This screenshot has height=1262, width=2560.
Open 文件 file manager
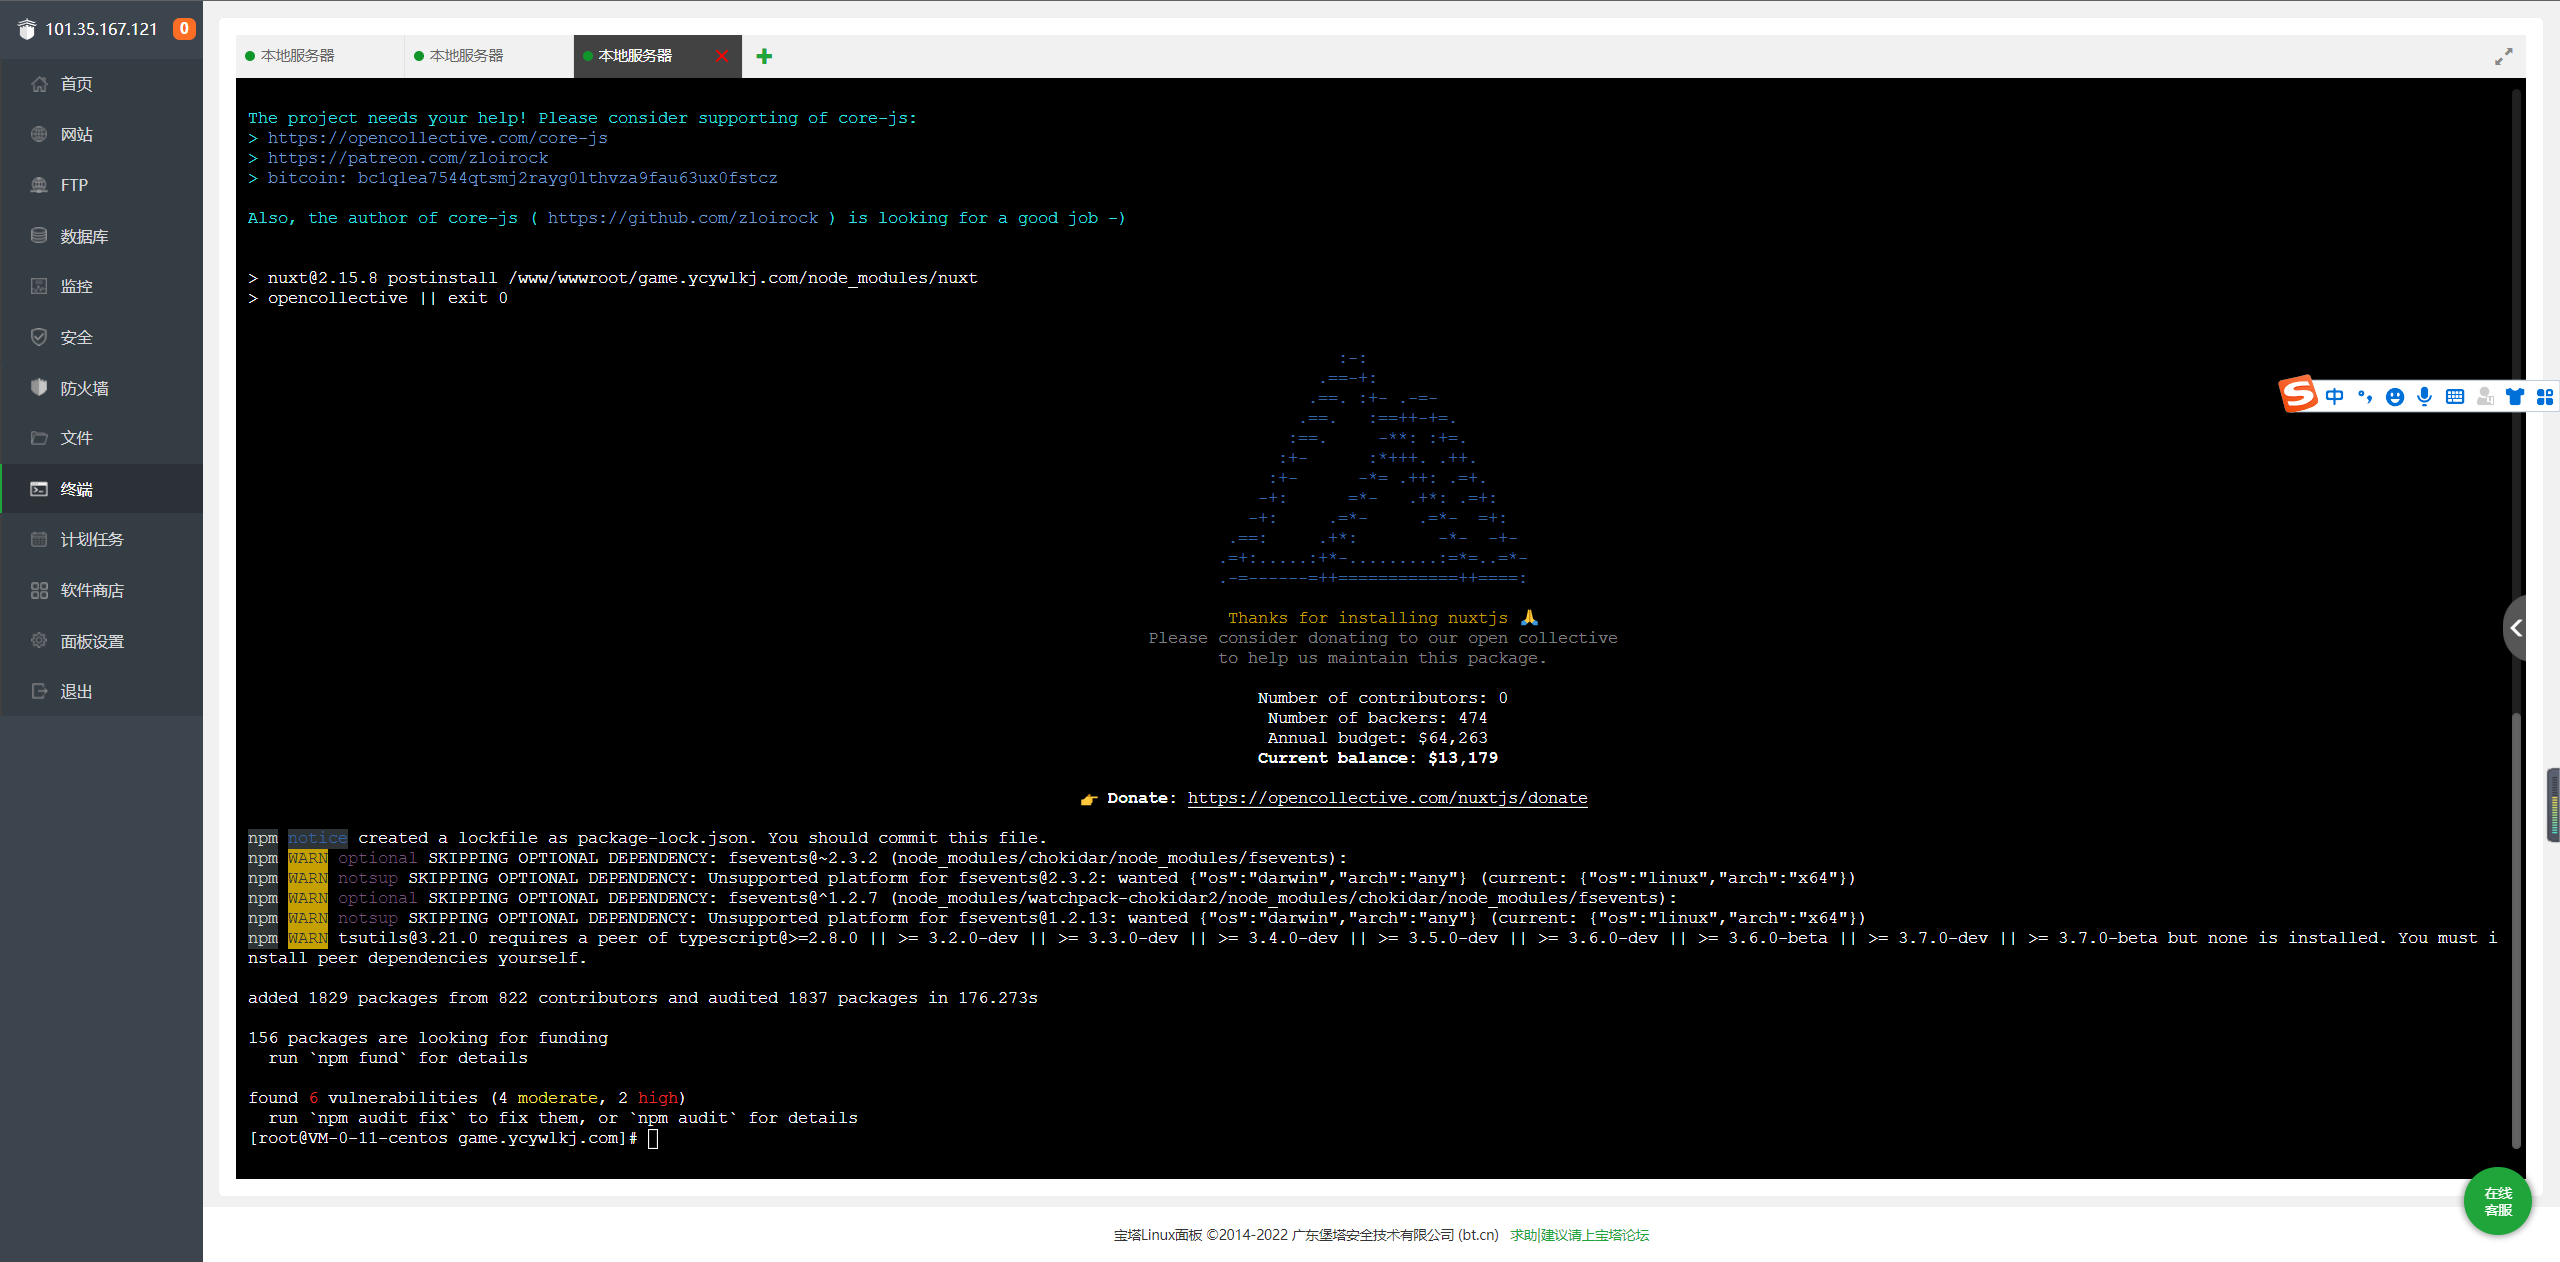coord(76,438)
